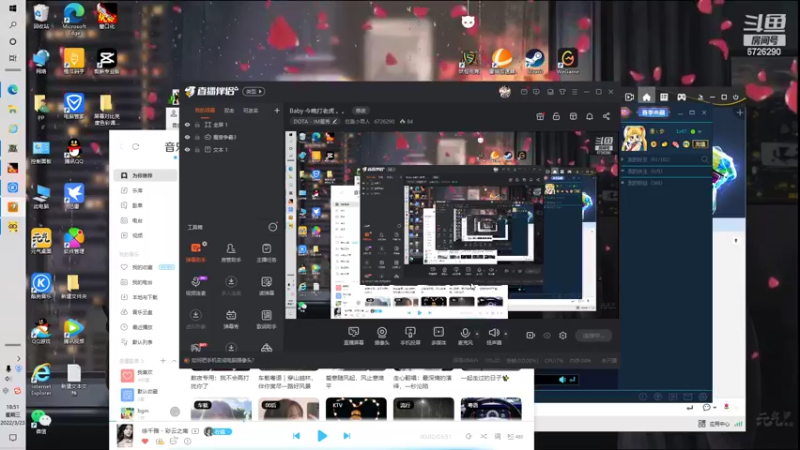This screenshot has height=450, width=800.
Task: Add the 摄像头 camera source
Action: tap(382, 336)
